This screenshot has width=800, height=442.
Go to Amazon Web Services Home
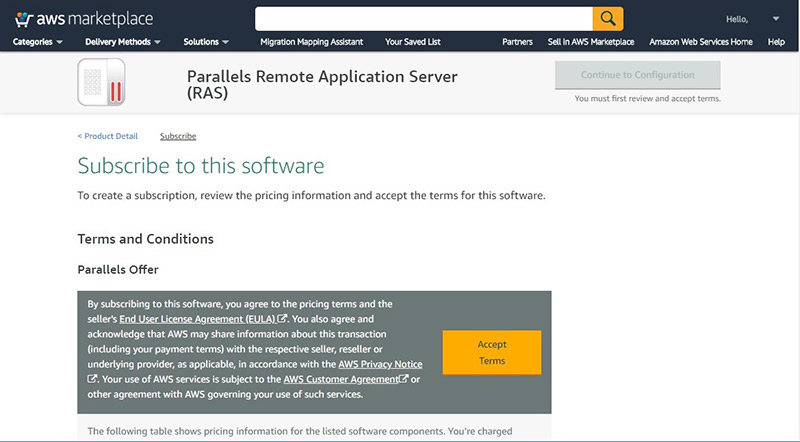point(701,42)
